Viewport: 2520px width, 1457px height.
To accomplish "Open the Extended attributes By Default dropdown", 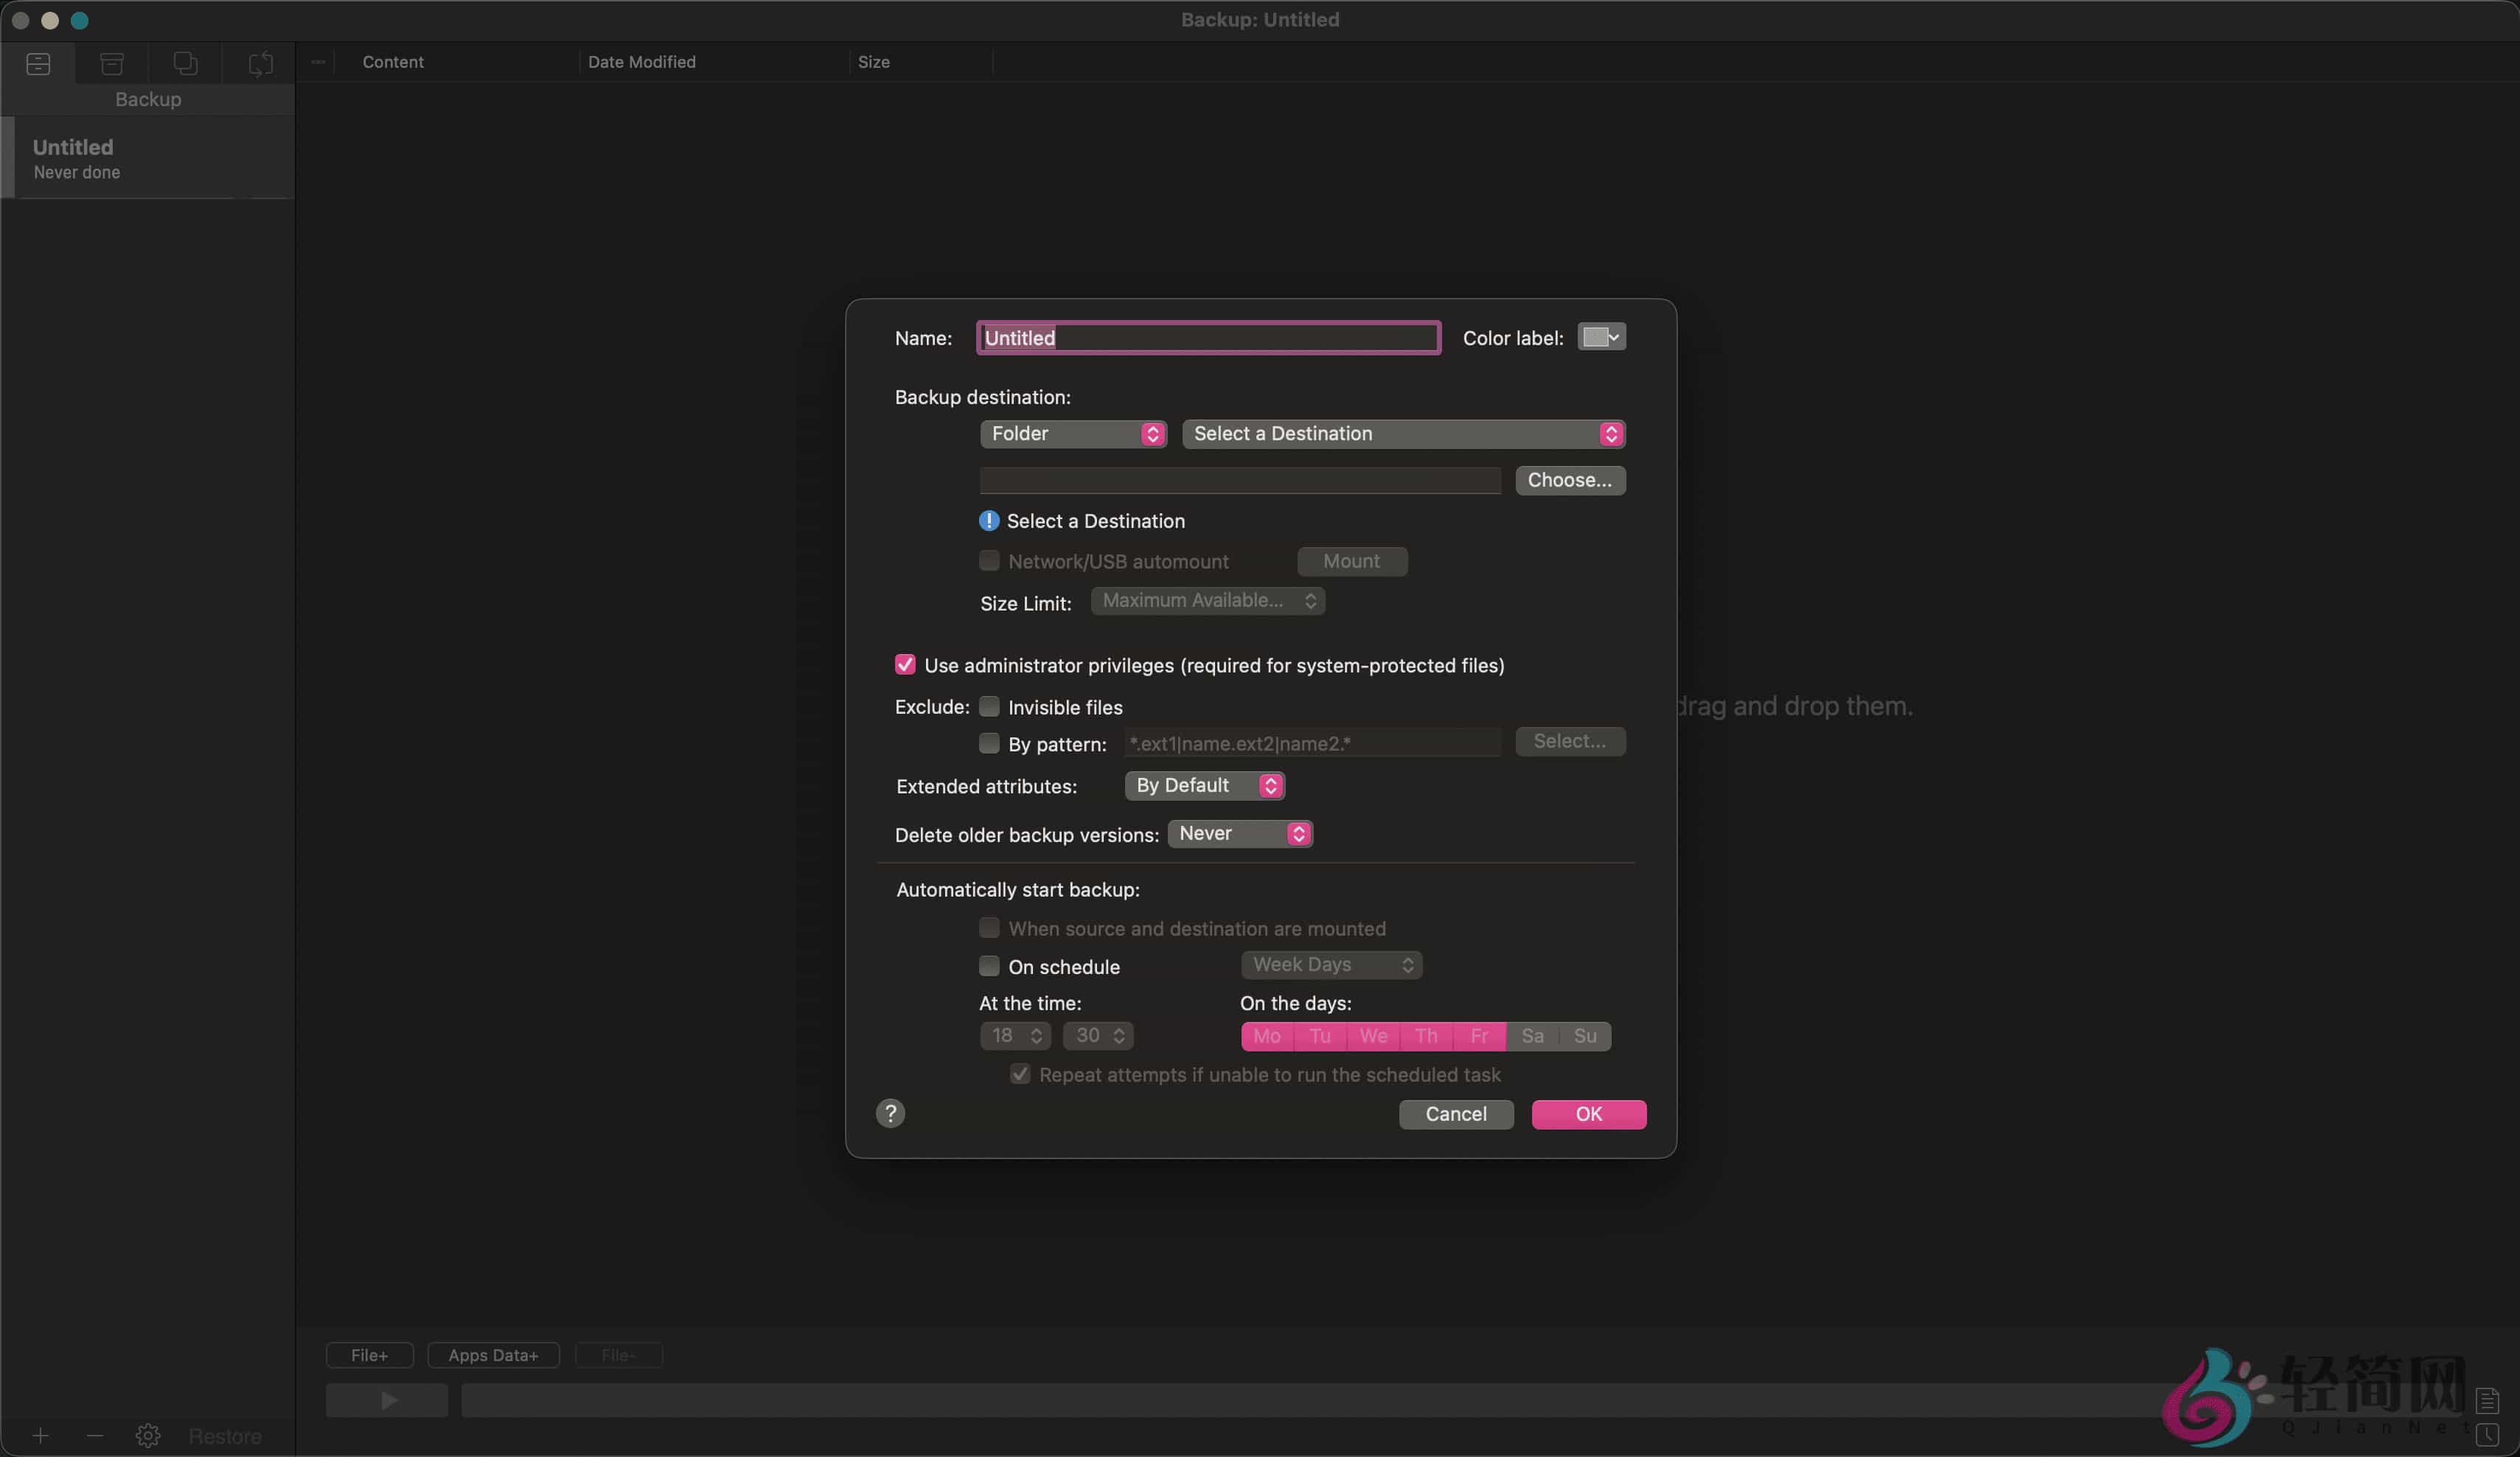I will click(x=1204, y=786).
